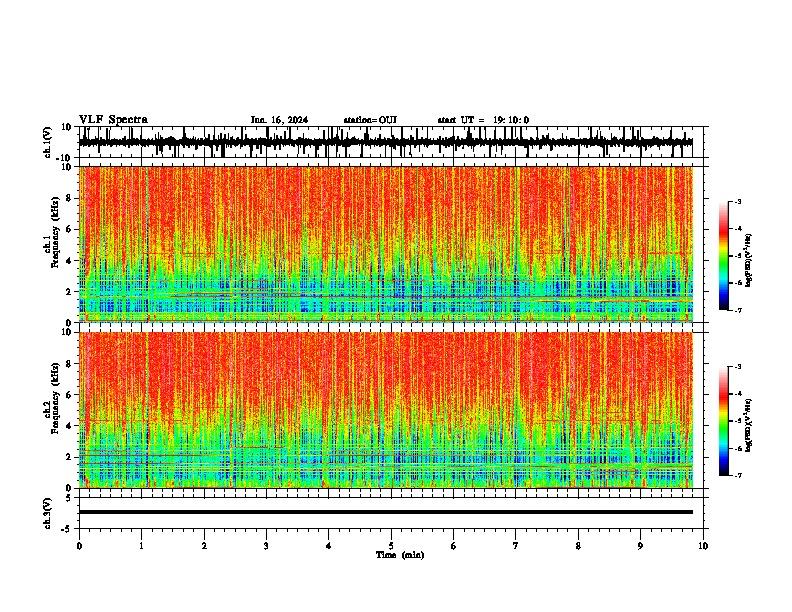Click the ch.3(V) axis label
Viewport: 792px width, 612px height.
coord(48,513)
